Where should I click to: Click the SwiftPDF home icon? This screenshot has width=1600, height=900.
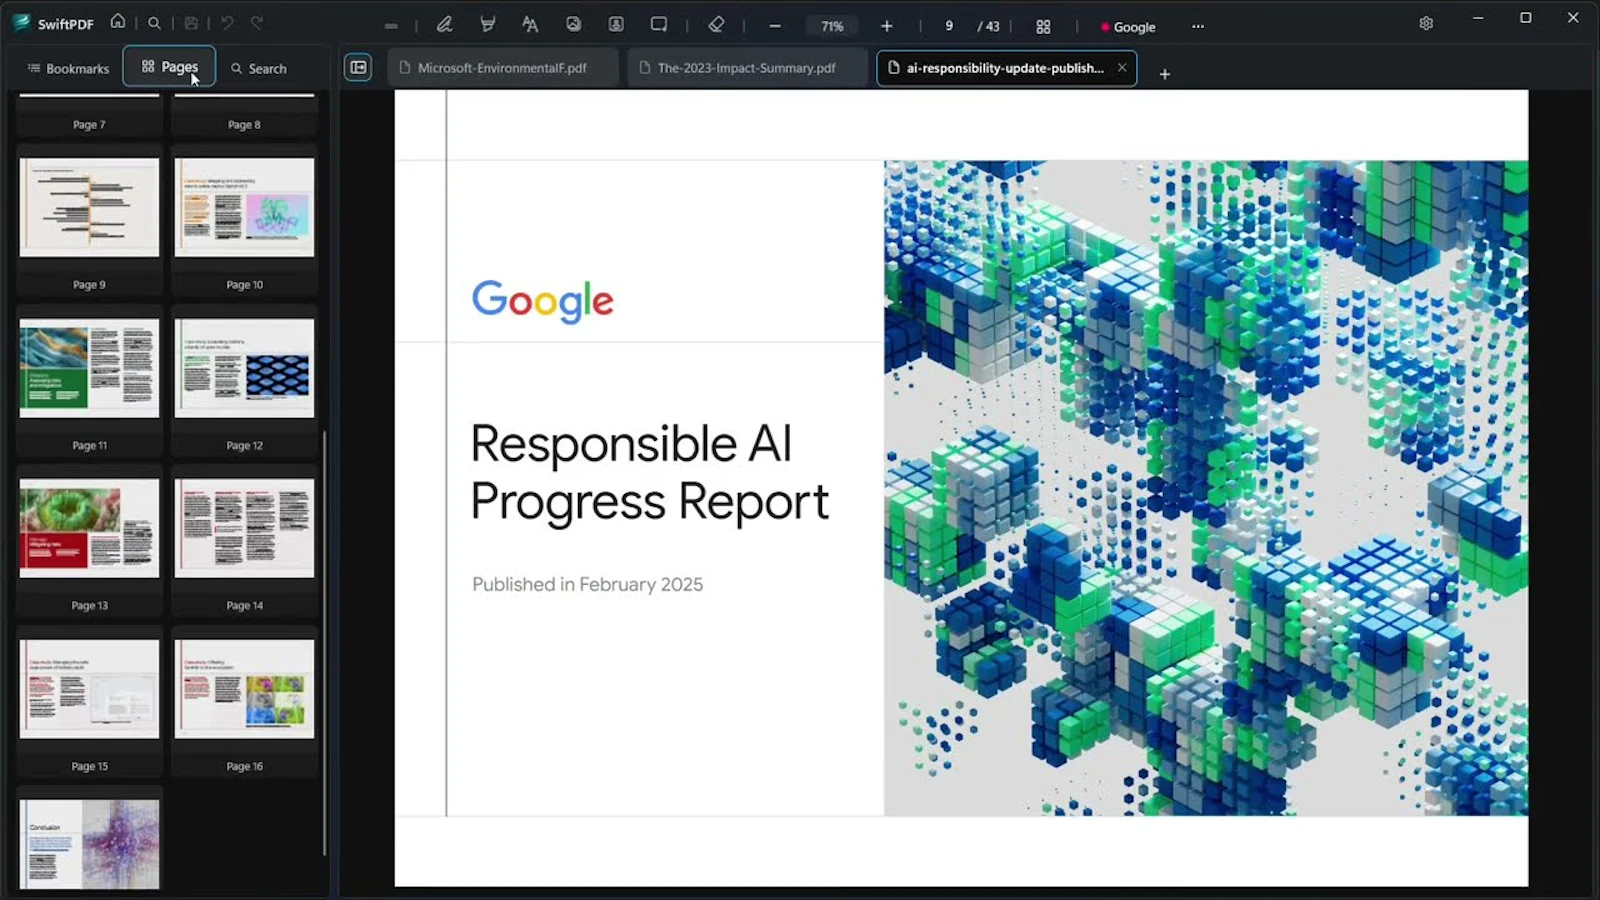(x=115, y=22)
